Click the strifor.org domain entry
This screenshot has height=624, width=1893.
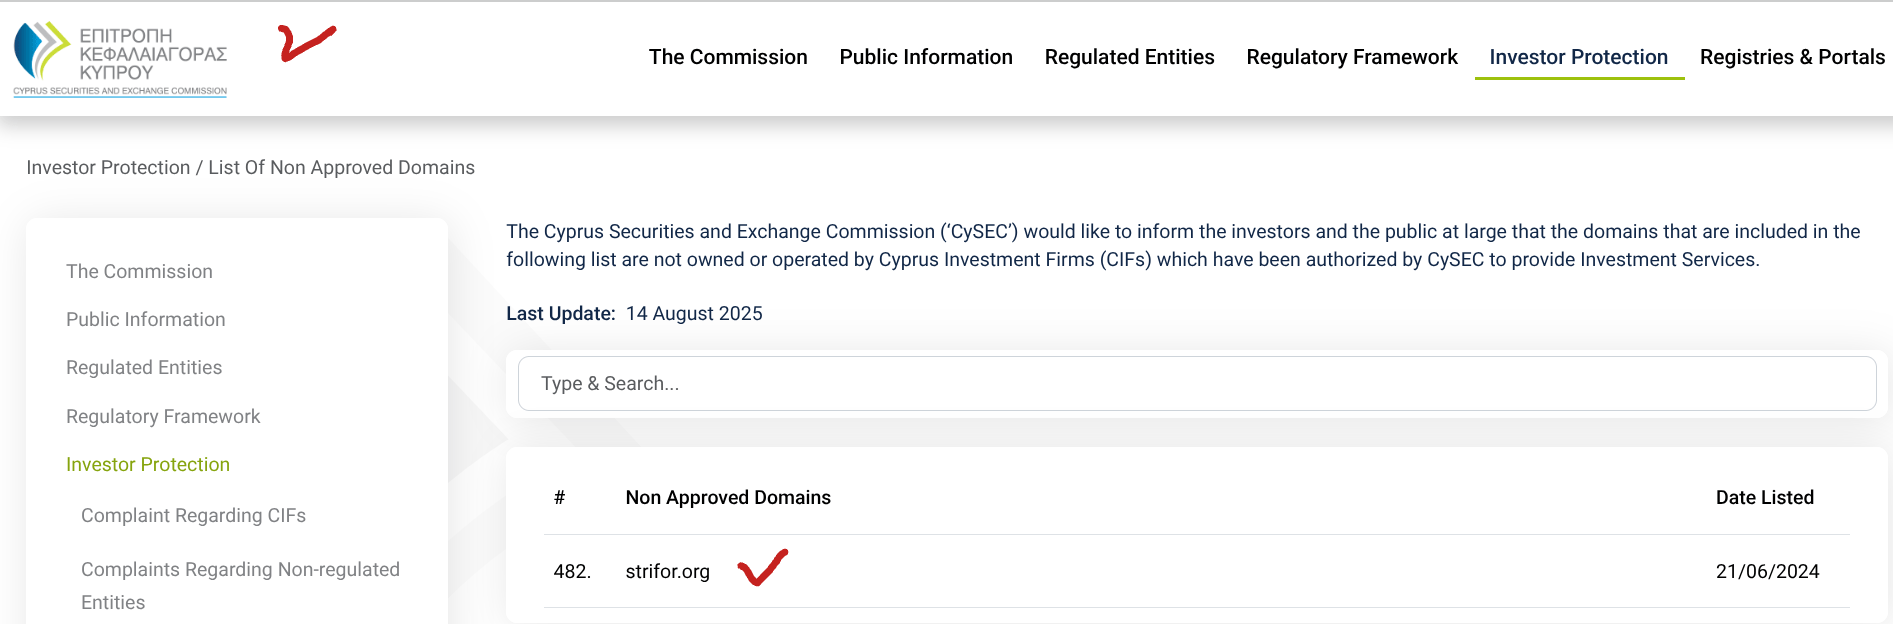click(x=667, y=572)
